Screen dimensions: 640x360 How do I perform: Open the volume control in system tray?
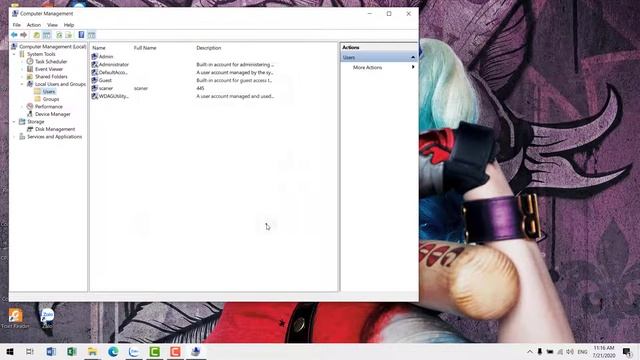point(570,351)
